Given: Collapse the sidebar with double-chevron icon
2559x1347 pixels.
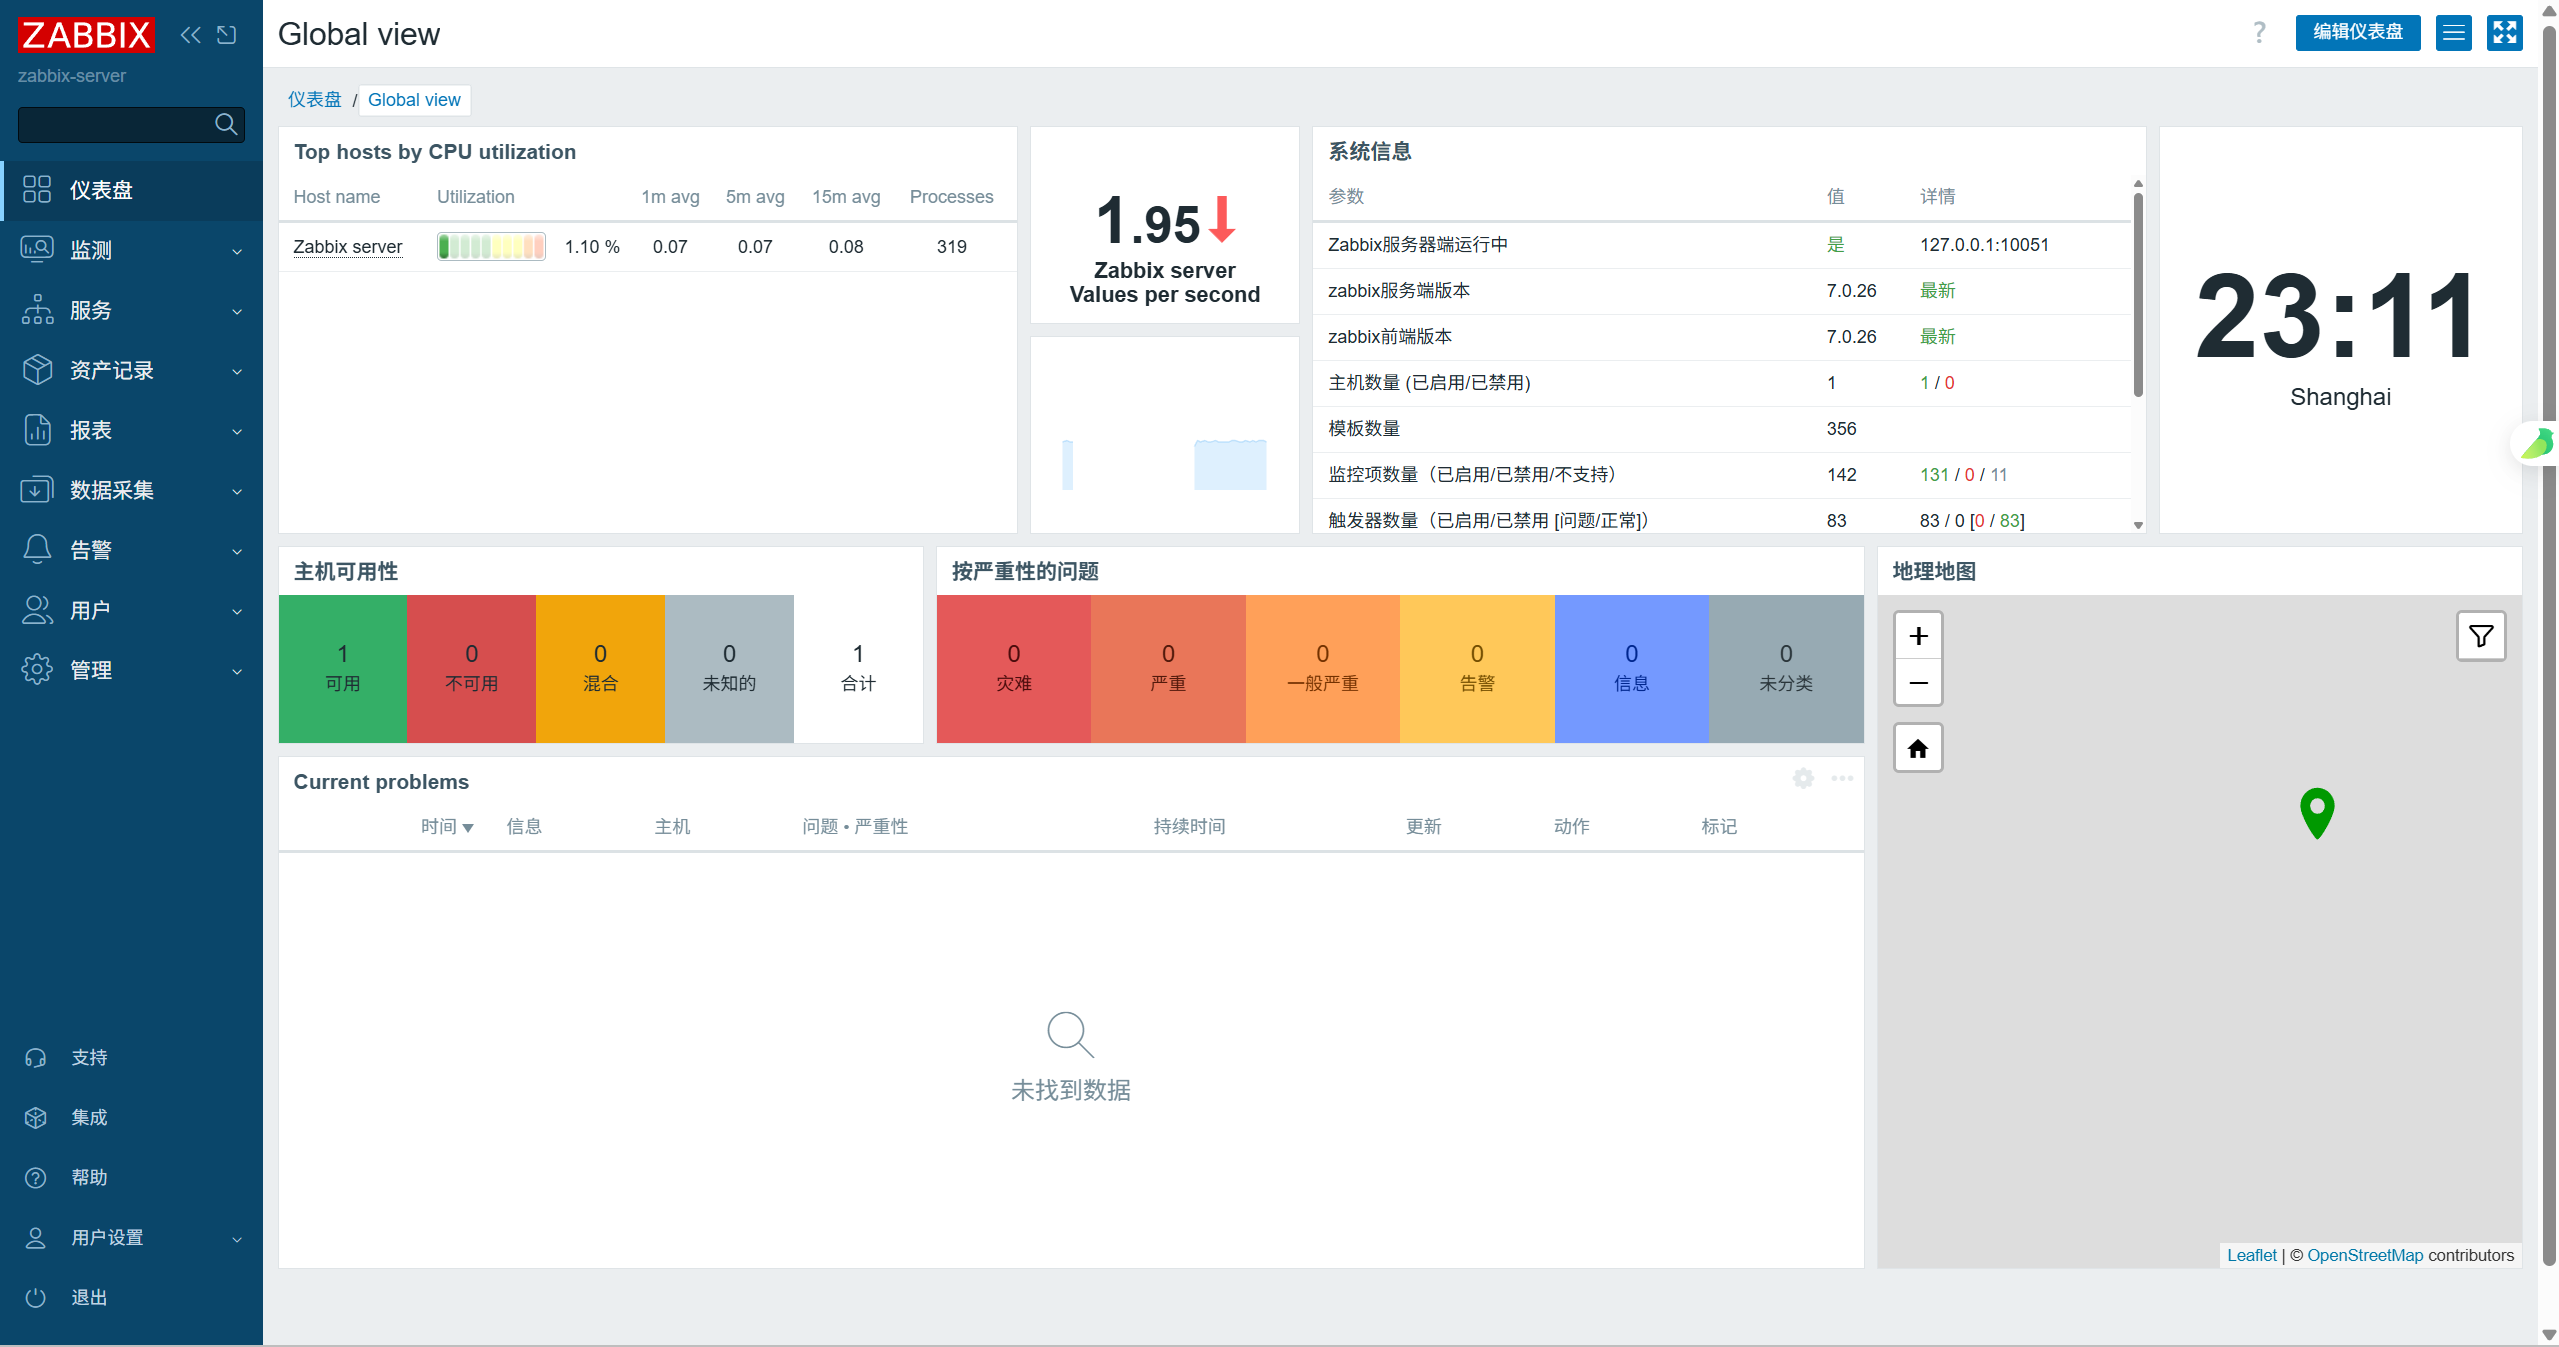Looking at the screenshot, I should pyautogui.click(x=190, y=35).
